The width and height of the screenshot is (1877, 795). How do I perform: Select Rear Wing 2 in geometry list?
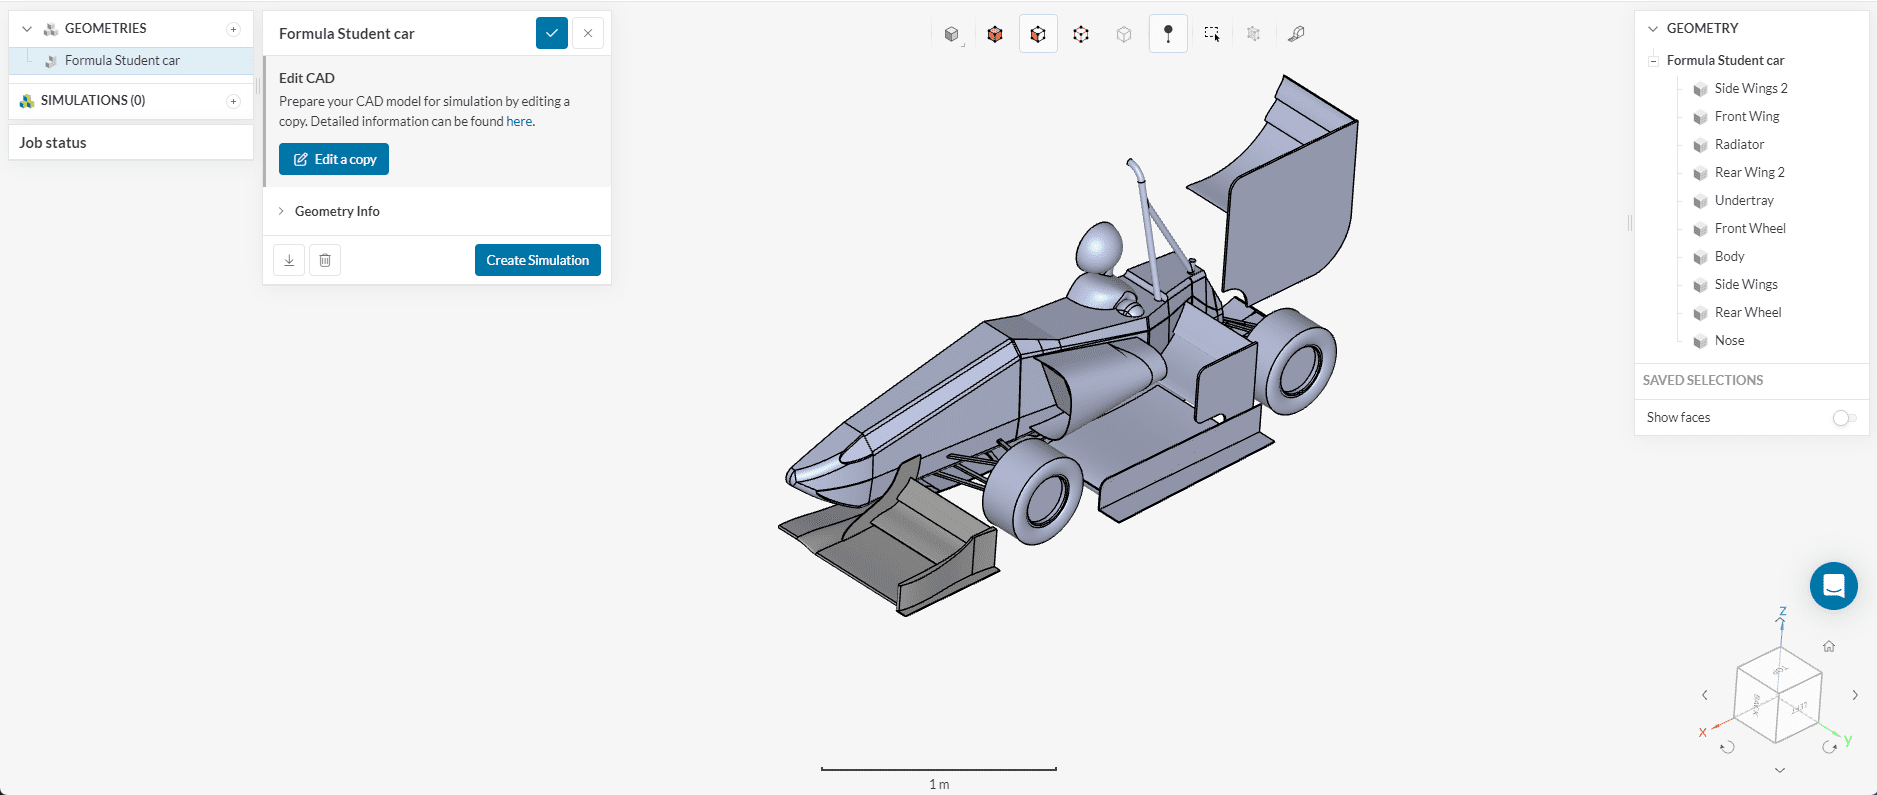1749,172
